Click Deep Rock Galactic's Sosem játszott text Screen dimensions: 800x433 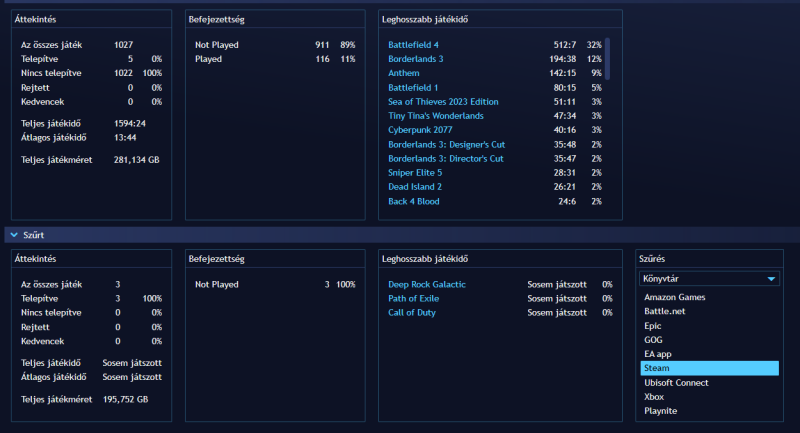(557, 285)
